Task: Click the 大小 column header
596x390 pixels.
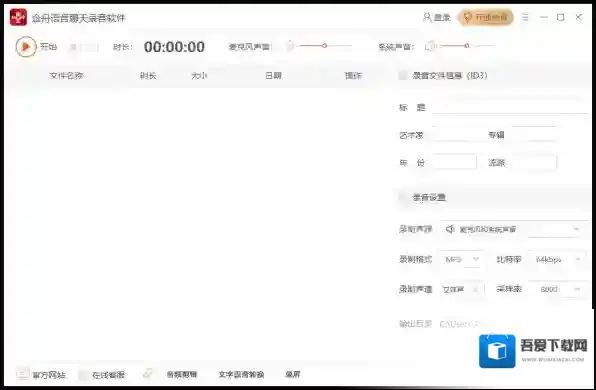Action: [199, 76]
